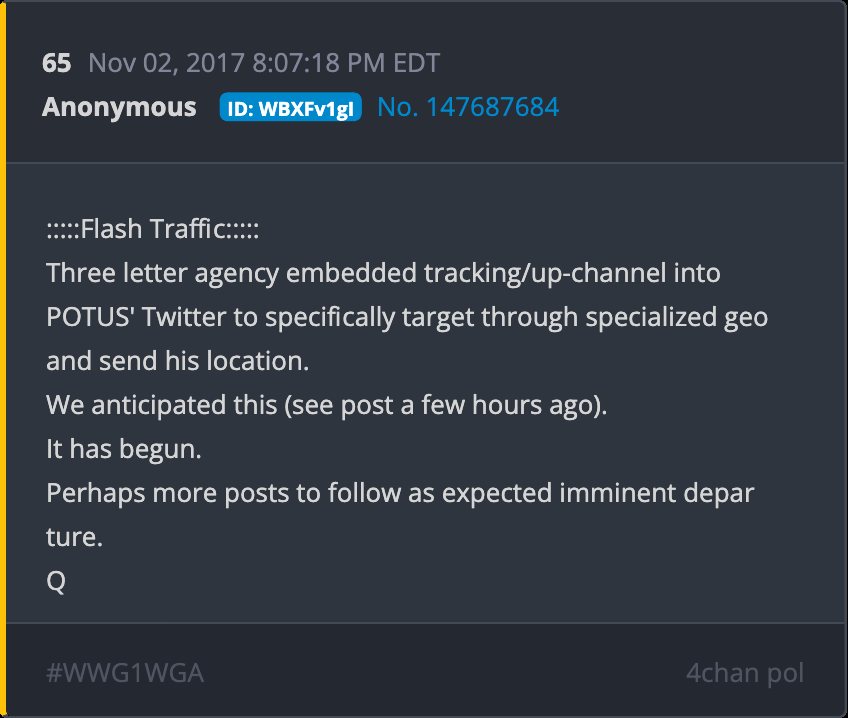Click the 4chan pol source label
The width and height of the screenshot is (848, 718).
(745, 673)
